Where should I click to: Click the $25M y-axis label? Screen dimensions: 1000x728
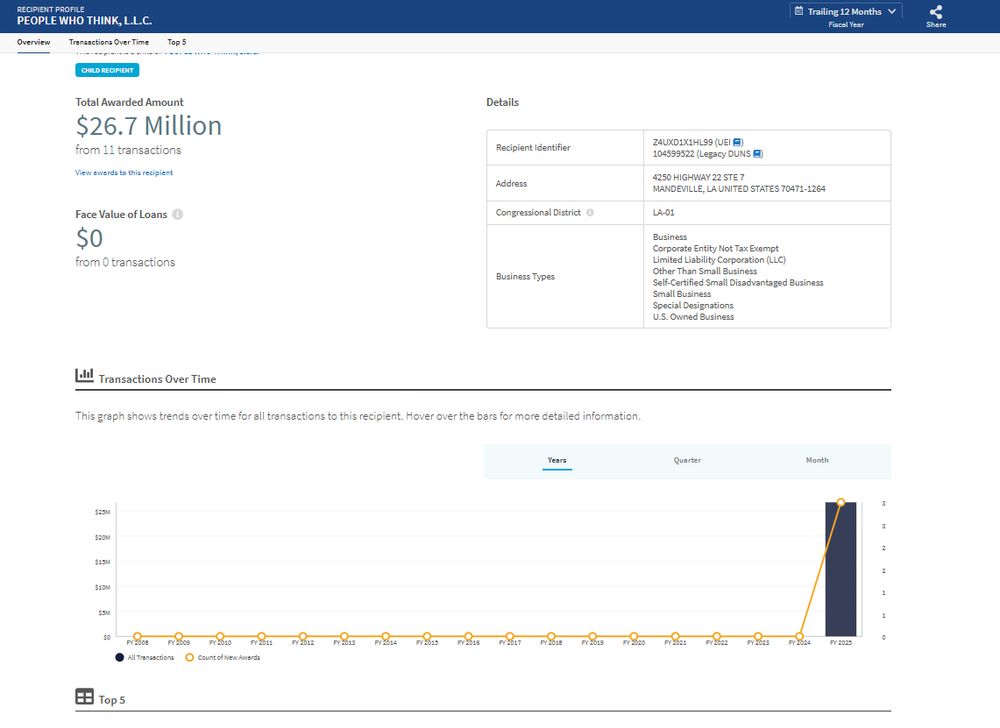(x=103, y=512)
